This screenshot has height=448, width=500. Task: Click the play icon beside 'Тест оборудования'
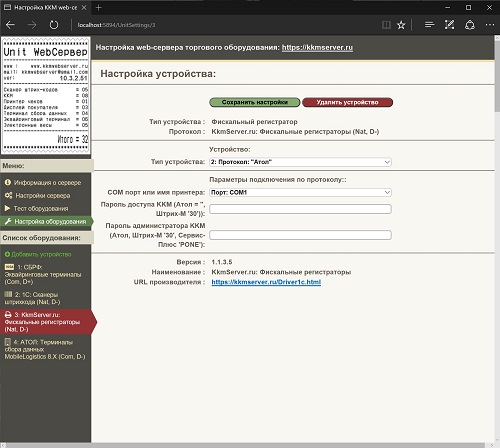(x=7, y=208)
